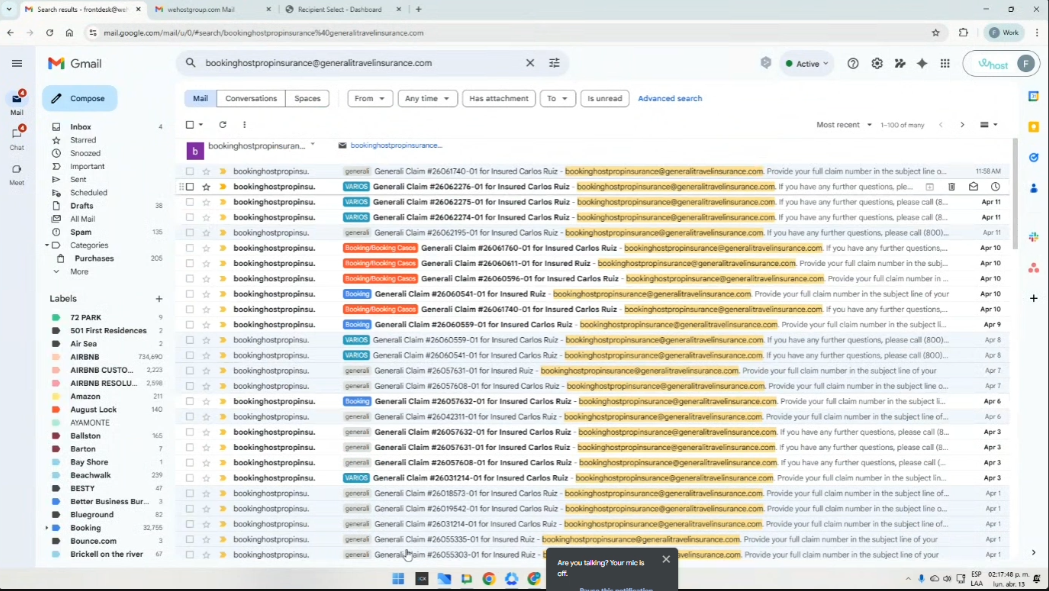Create a new label with the plus icon
The width and height of the screenshot is (1049, 591).
point(159,299)
